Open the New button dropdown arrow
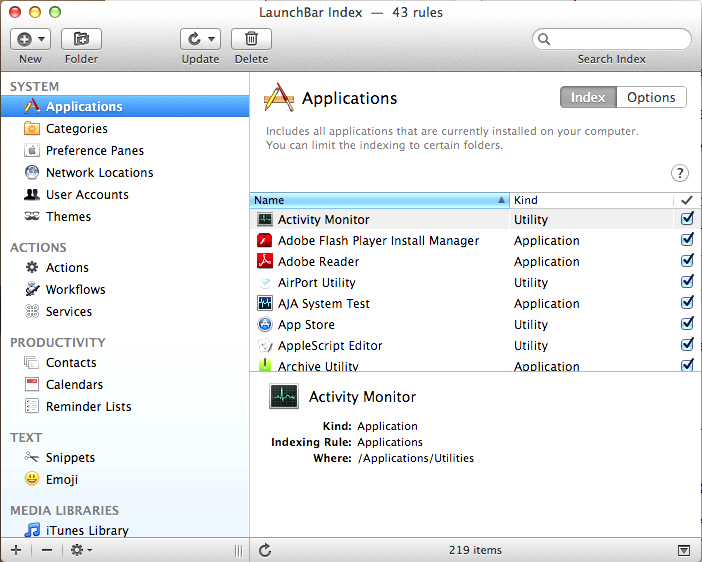Viewport: 702px width, 562px height. [42, 39]
